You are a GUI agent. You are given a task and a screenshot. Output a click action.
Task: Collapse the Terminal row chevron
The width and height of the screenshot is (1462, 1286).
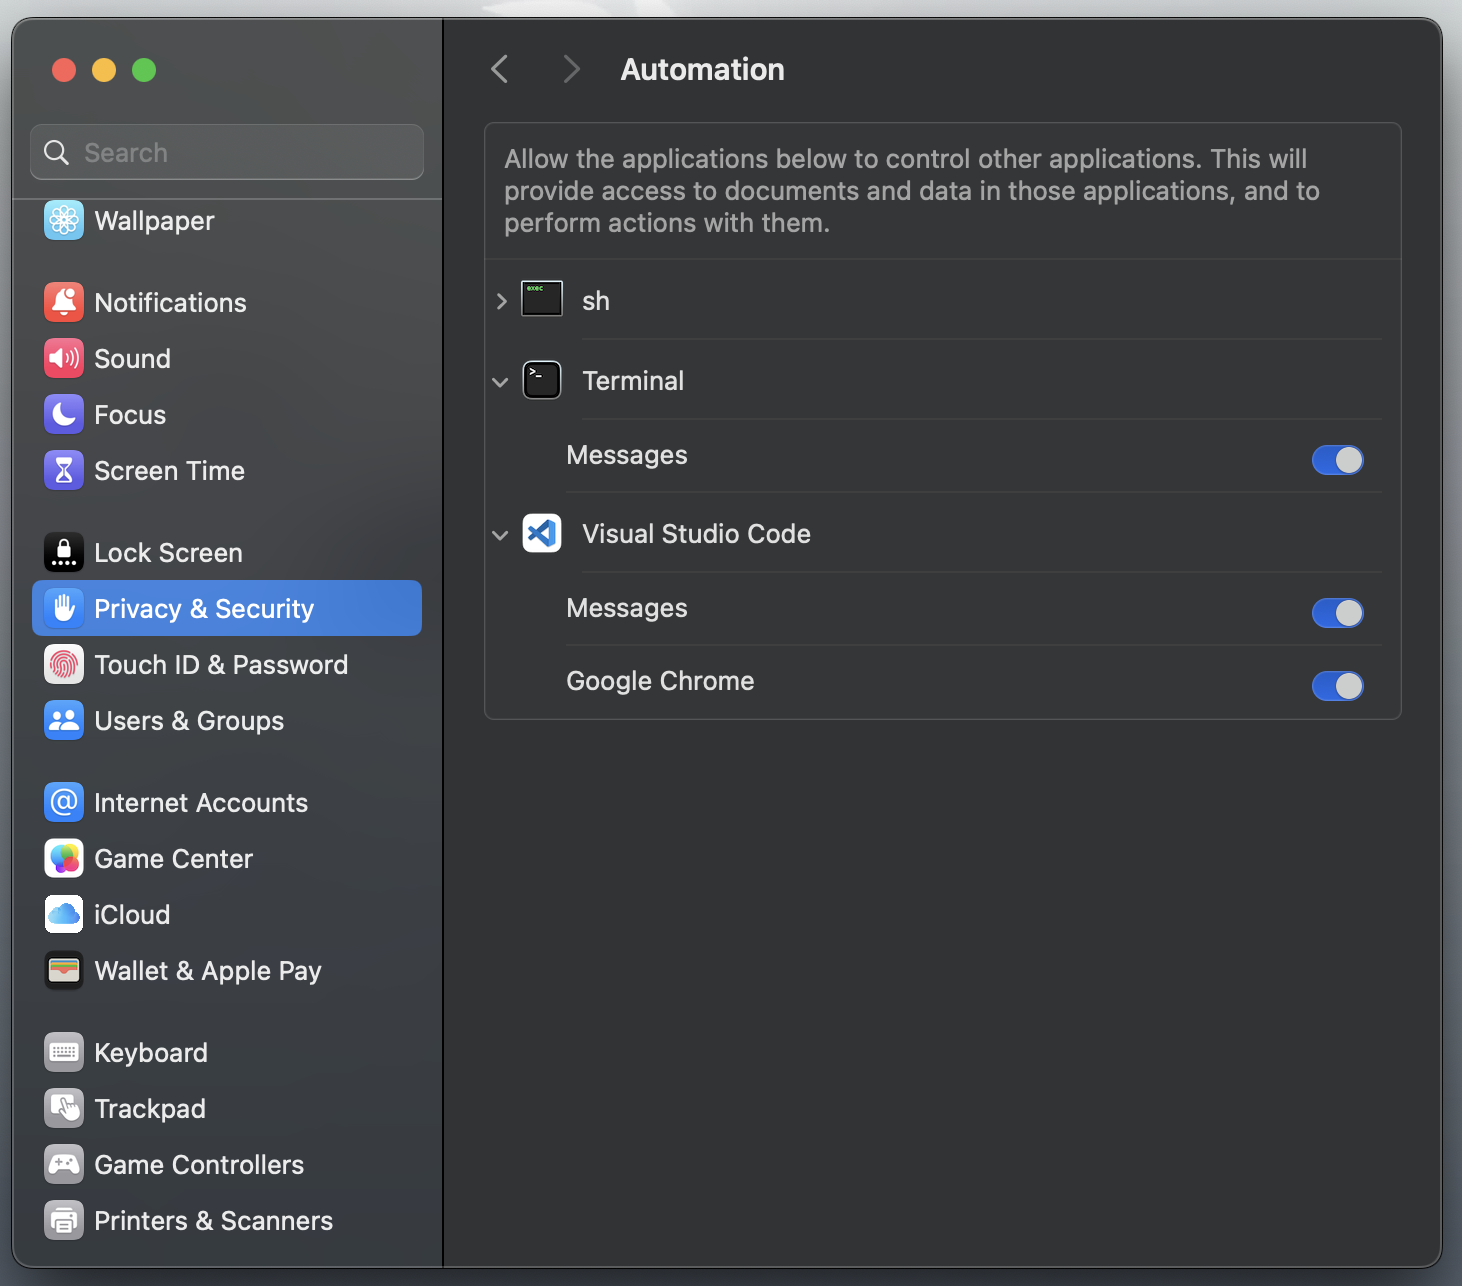pos(500,382)
